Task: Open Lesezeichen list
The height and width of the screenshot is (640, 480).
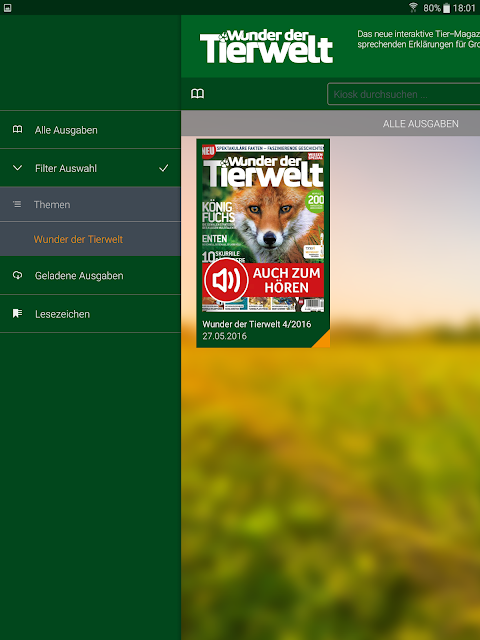Action: click(x=90, y=314)
